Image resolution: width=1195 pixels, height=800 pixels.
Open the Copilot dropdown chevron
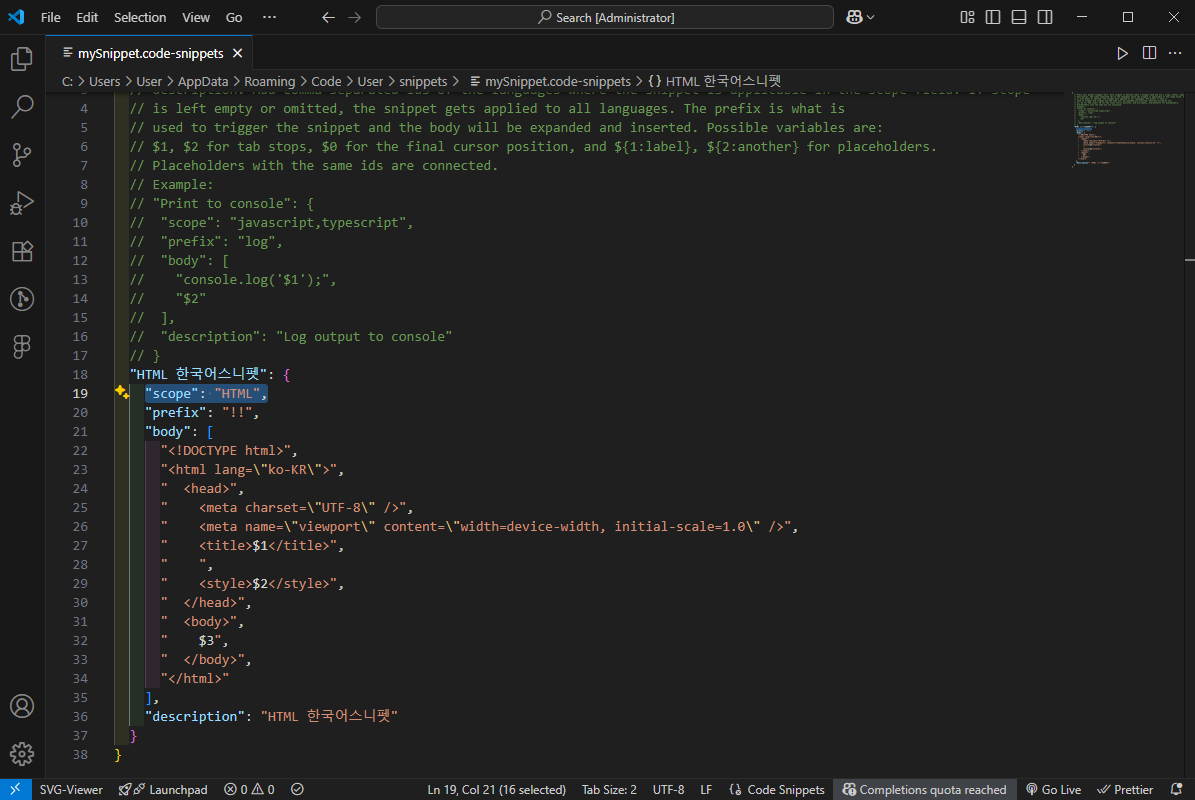point(871,17)
